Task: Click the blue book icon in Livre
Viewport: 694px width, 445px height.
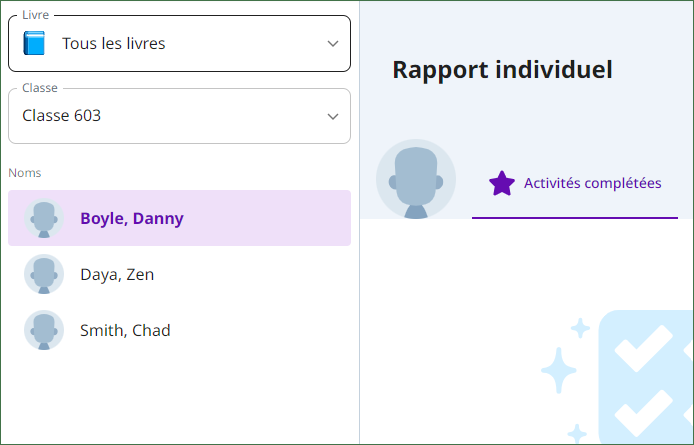Action: [x=34, y=43]
